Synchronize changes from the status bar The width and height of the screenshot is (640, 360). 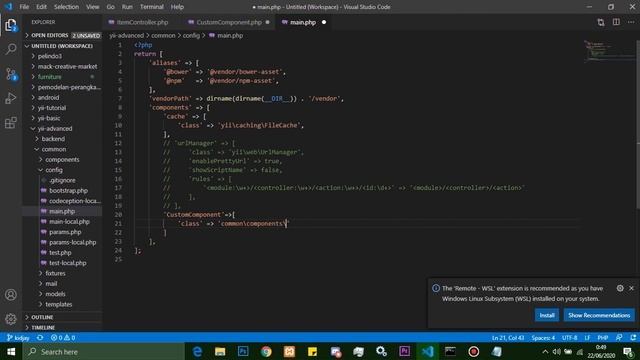[40, 338]
